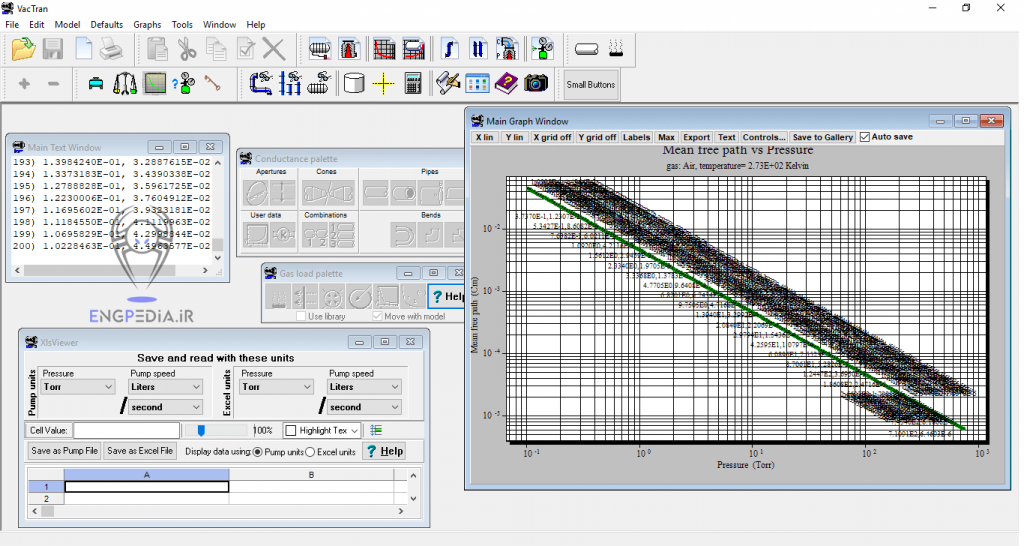The height and width of the screenshot is (546, 1024).
Task: Click the balance scale icon
Action: tap(125, 84)
